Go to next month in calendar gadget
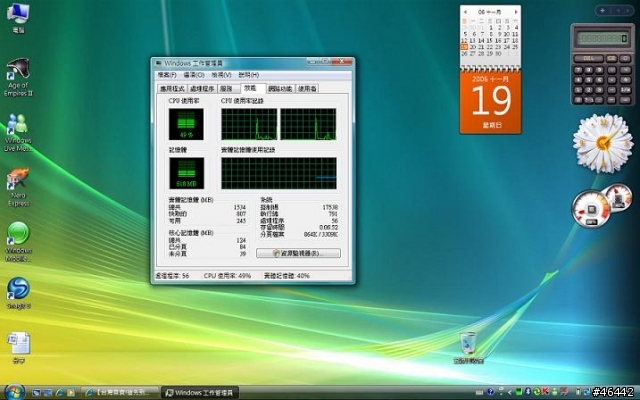This screenshot has width=640, height=400. 516,12
